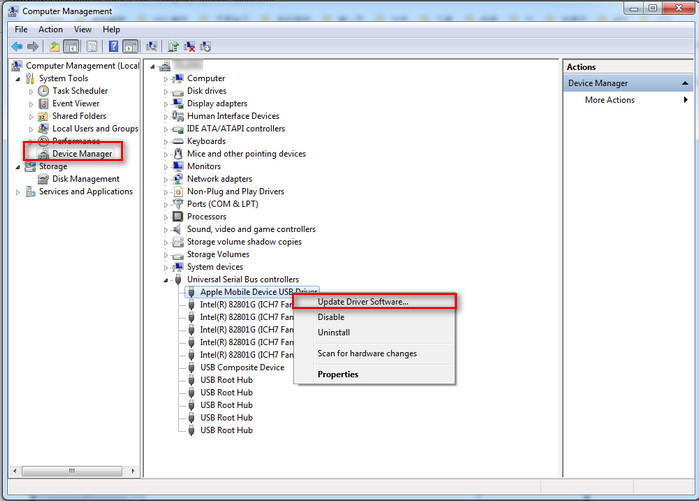Select Device Manager in the left tree
The height and width of the screenshot is (501, 699).
point(82,154)
